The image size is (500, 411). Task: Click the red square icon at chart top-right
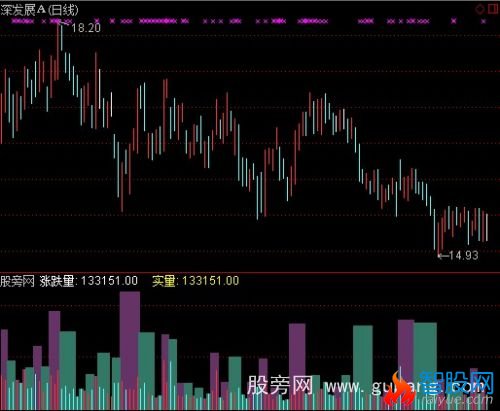click(x=493, y=9)
